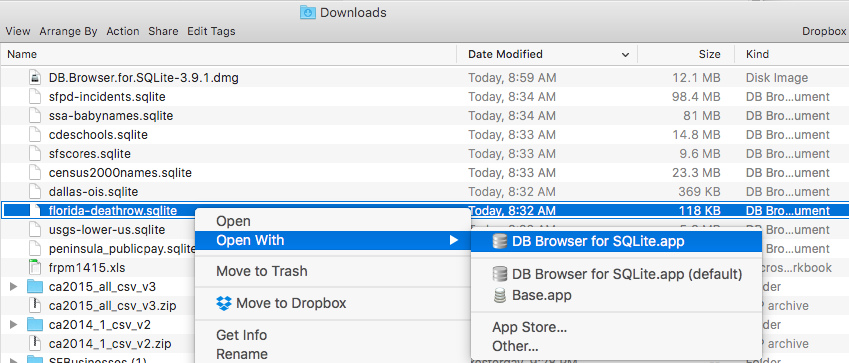Click the peninsula_publicpay.sqlite file icon
849x363 pixels.
[x=35, y=249]
